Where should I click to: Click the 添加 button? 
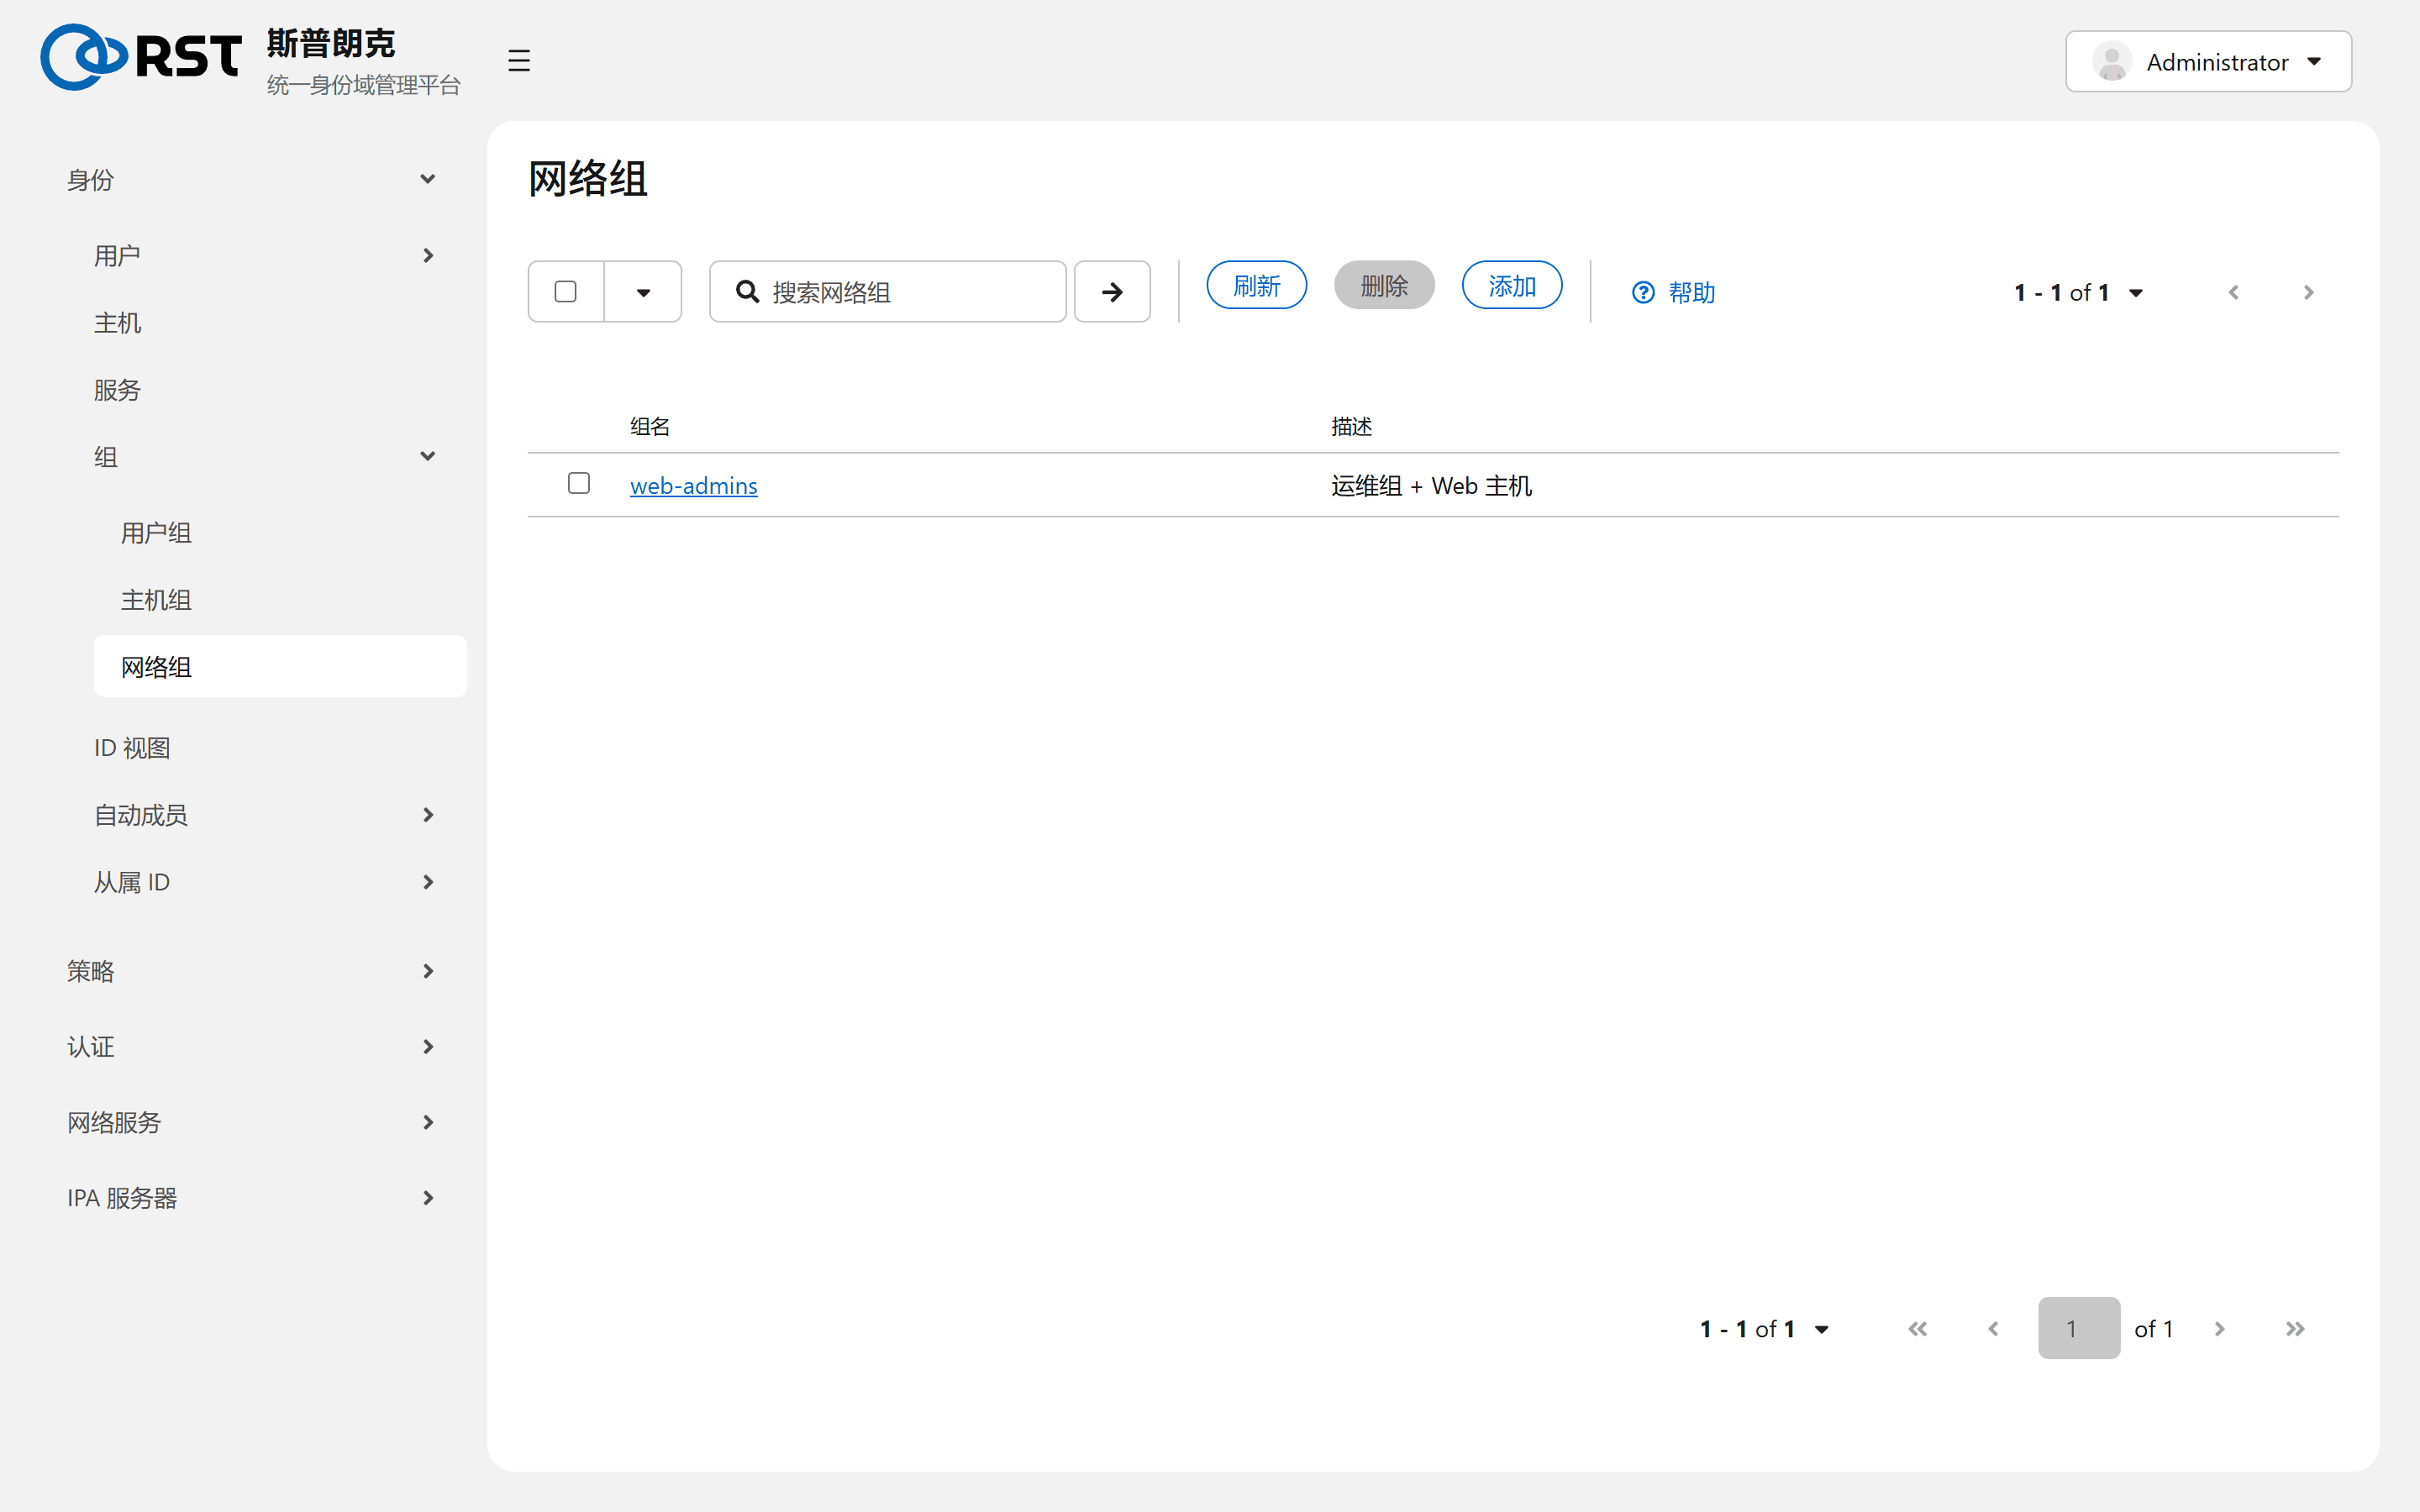coord(1512,286)
